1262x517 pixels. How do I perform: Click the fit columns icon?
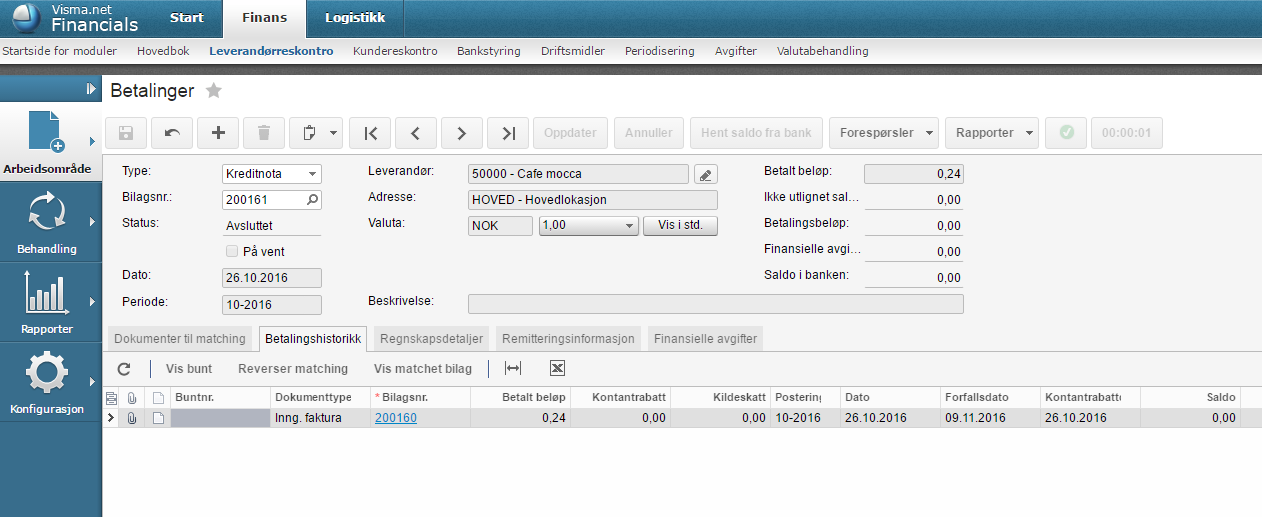pyautogui.click(x=513, y=368)
